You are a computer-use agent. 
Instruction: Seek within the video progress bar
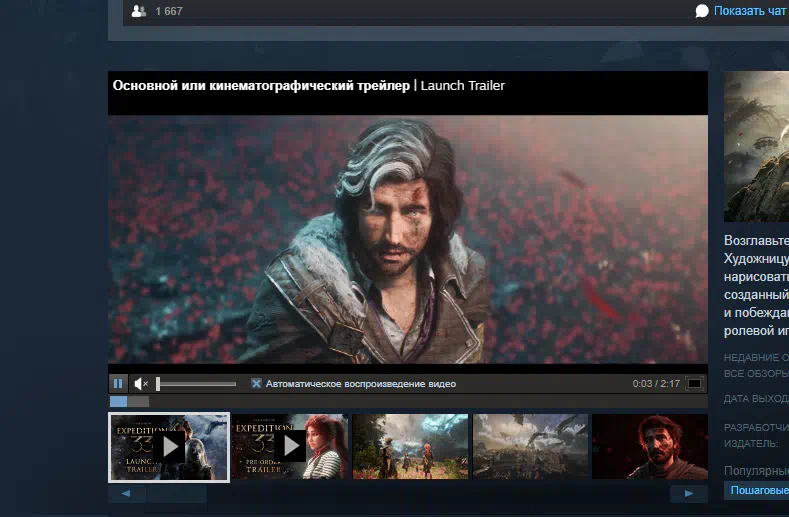coord(408,401)
